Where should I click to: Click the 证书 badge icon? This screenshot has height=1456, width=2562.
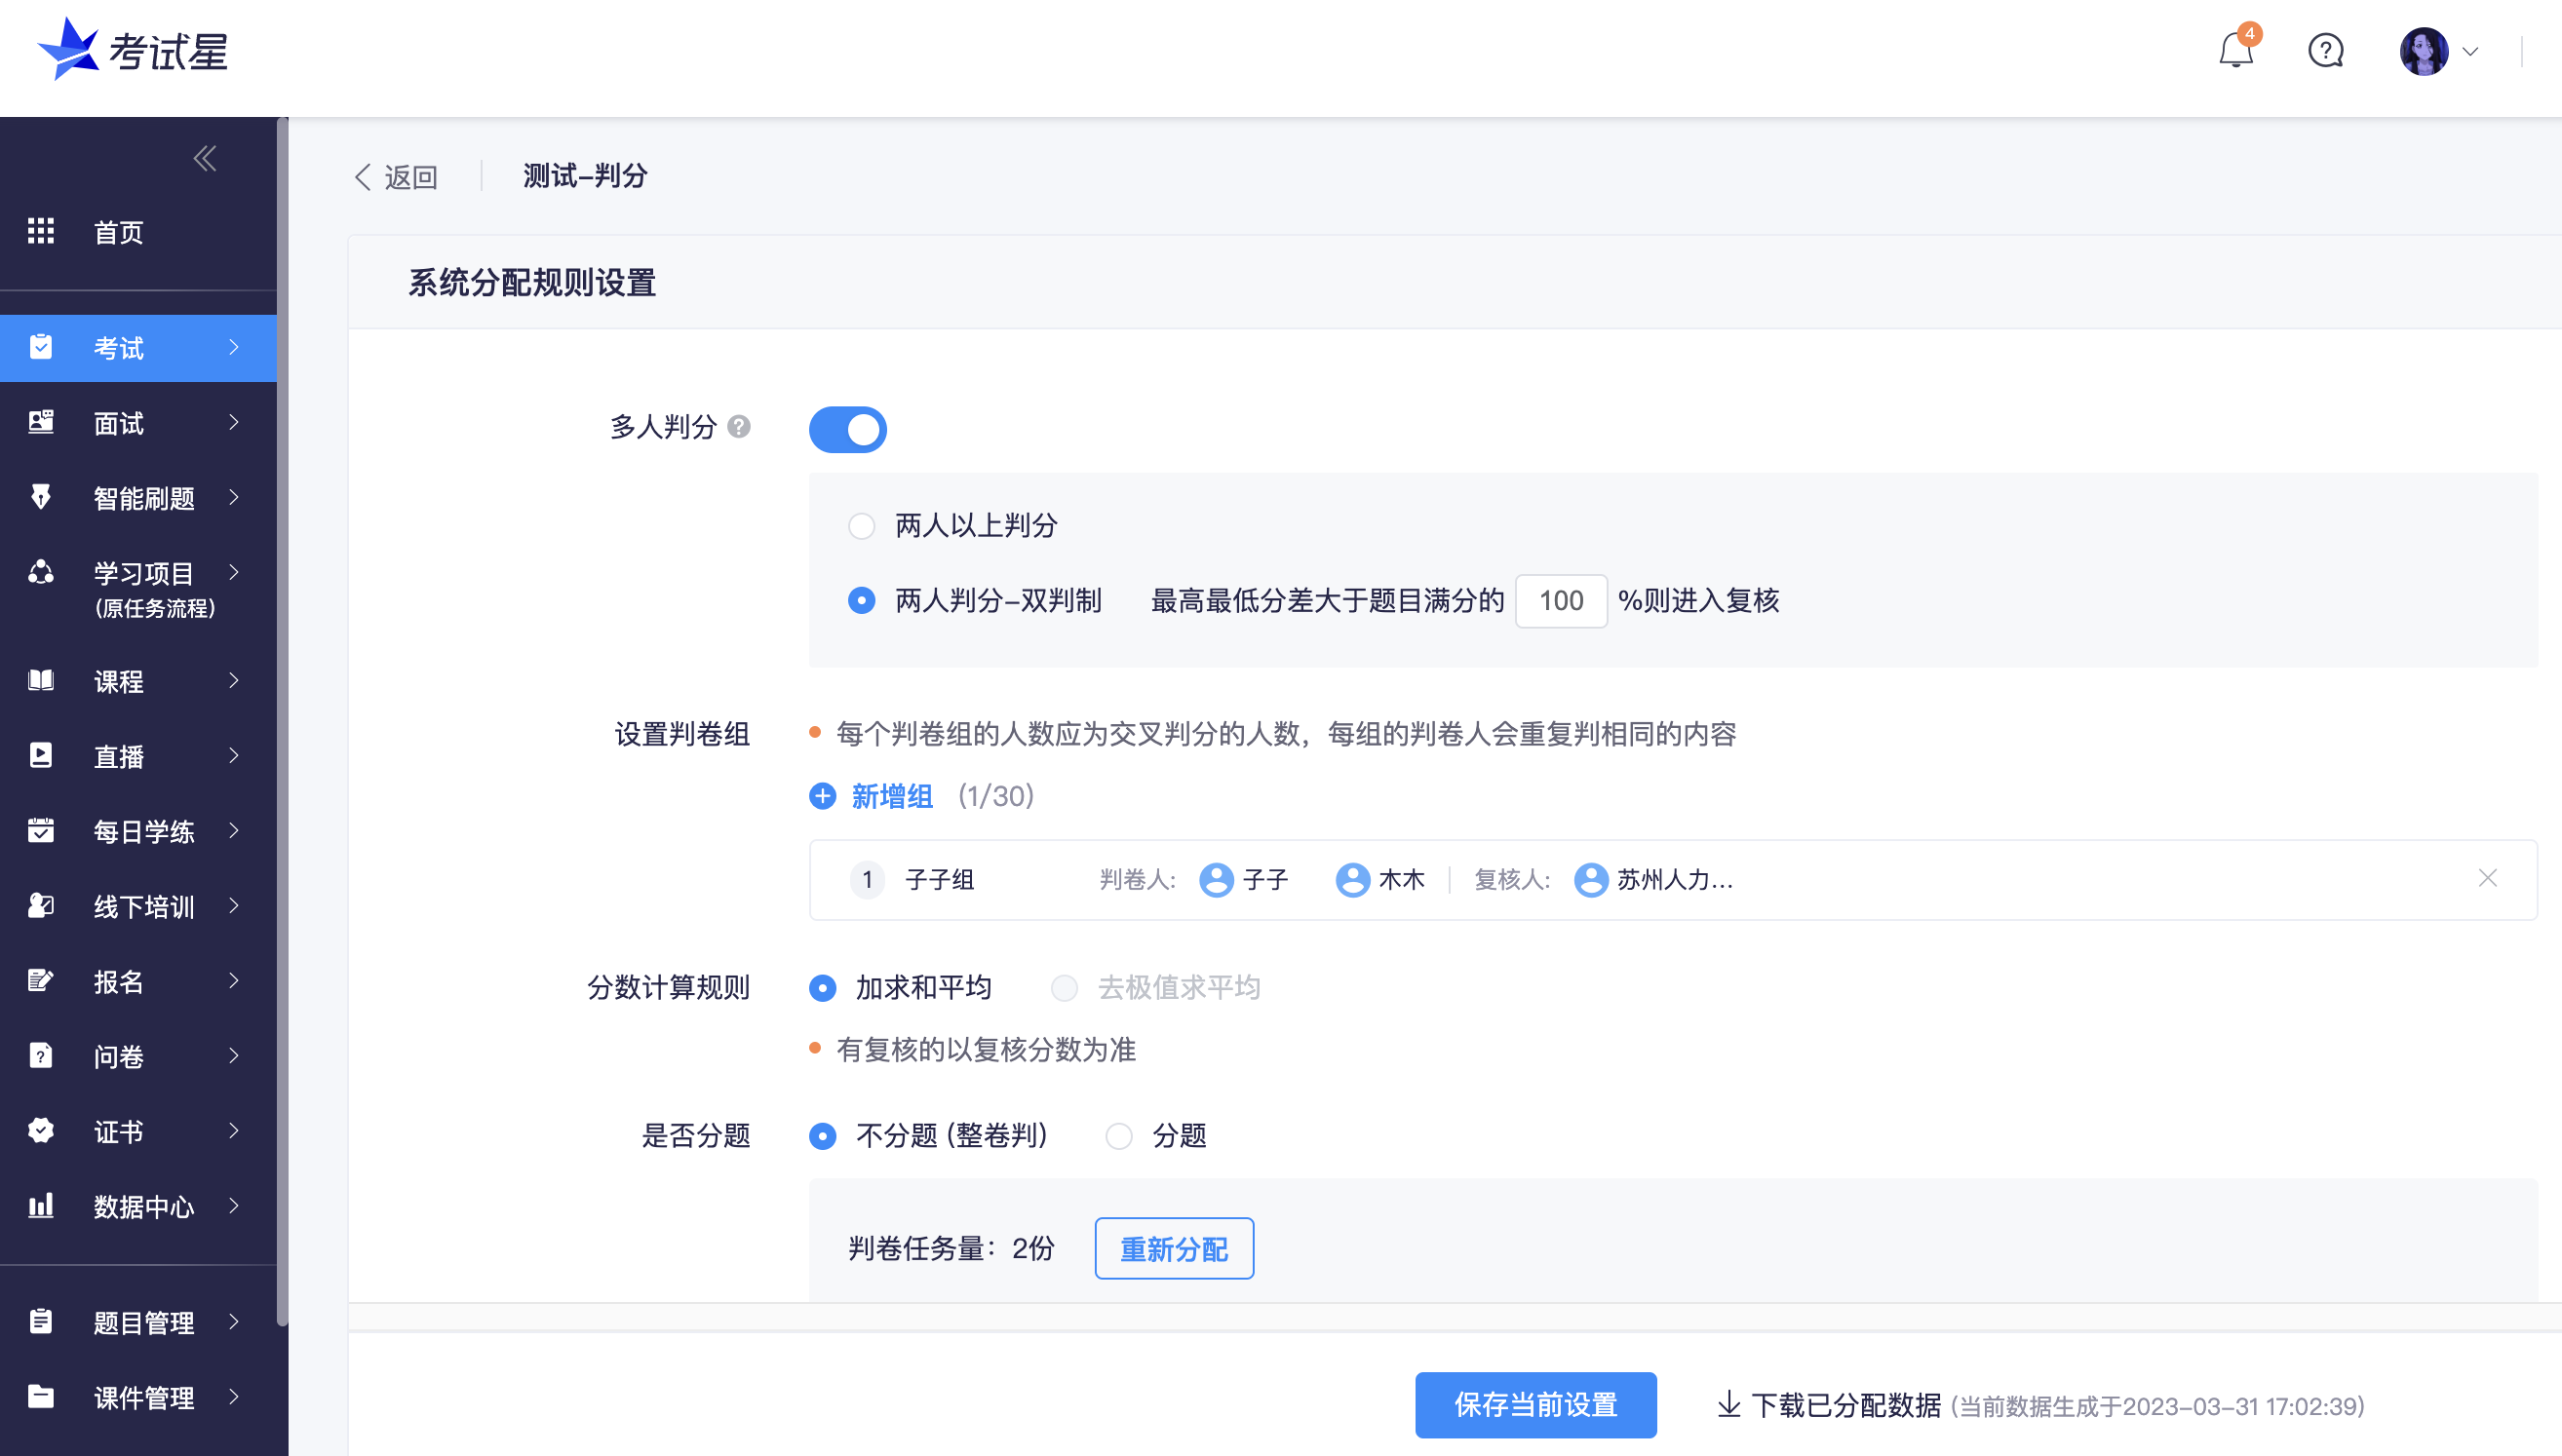point(41,1130)
